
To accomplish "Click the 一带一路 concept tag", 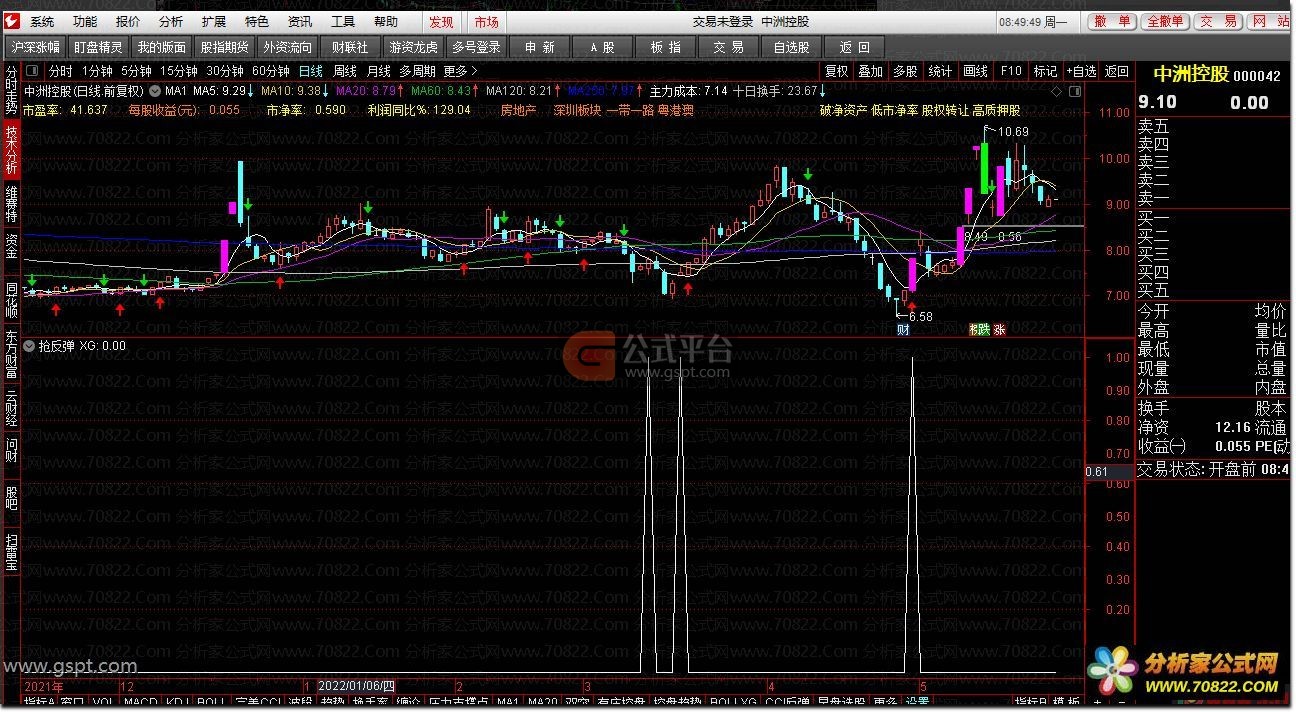I will pos(631,111).
